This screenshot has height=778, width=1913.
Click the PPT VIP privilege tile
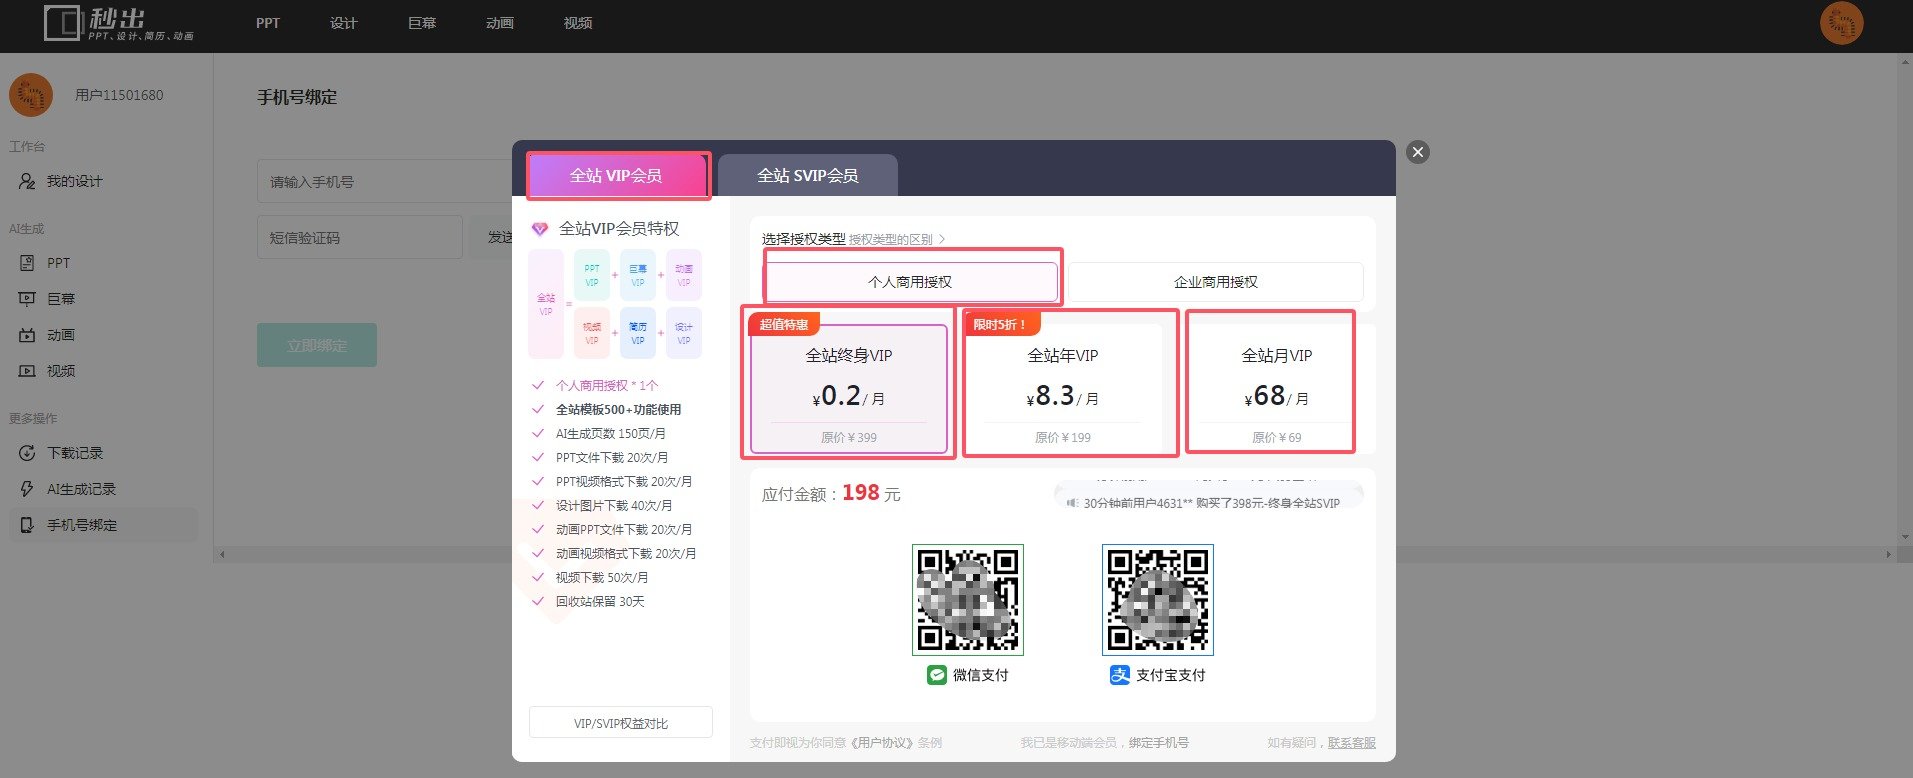click(x=592, y=275)
